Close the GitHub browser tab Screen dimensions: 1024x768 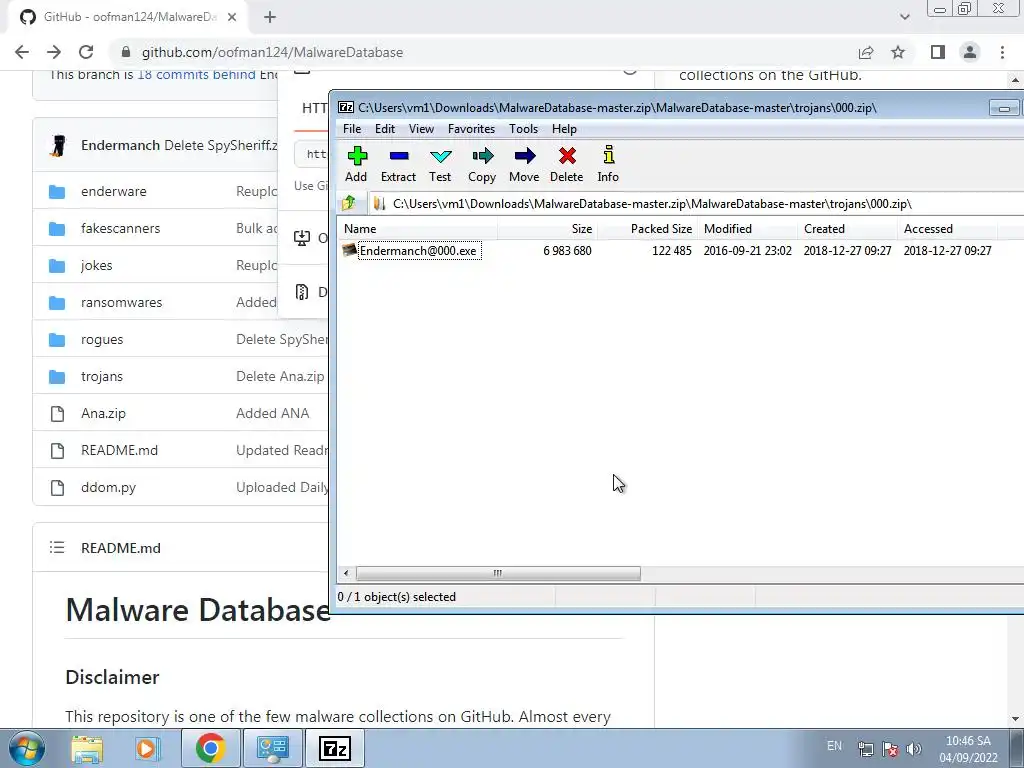232,17
